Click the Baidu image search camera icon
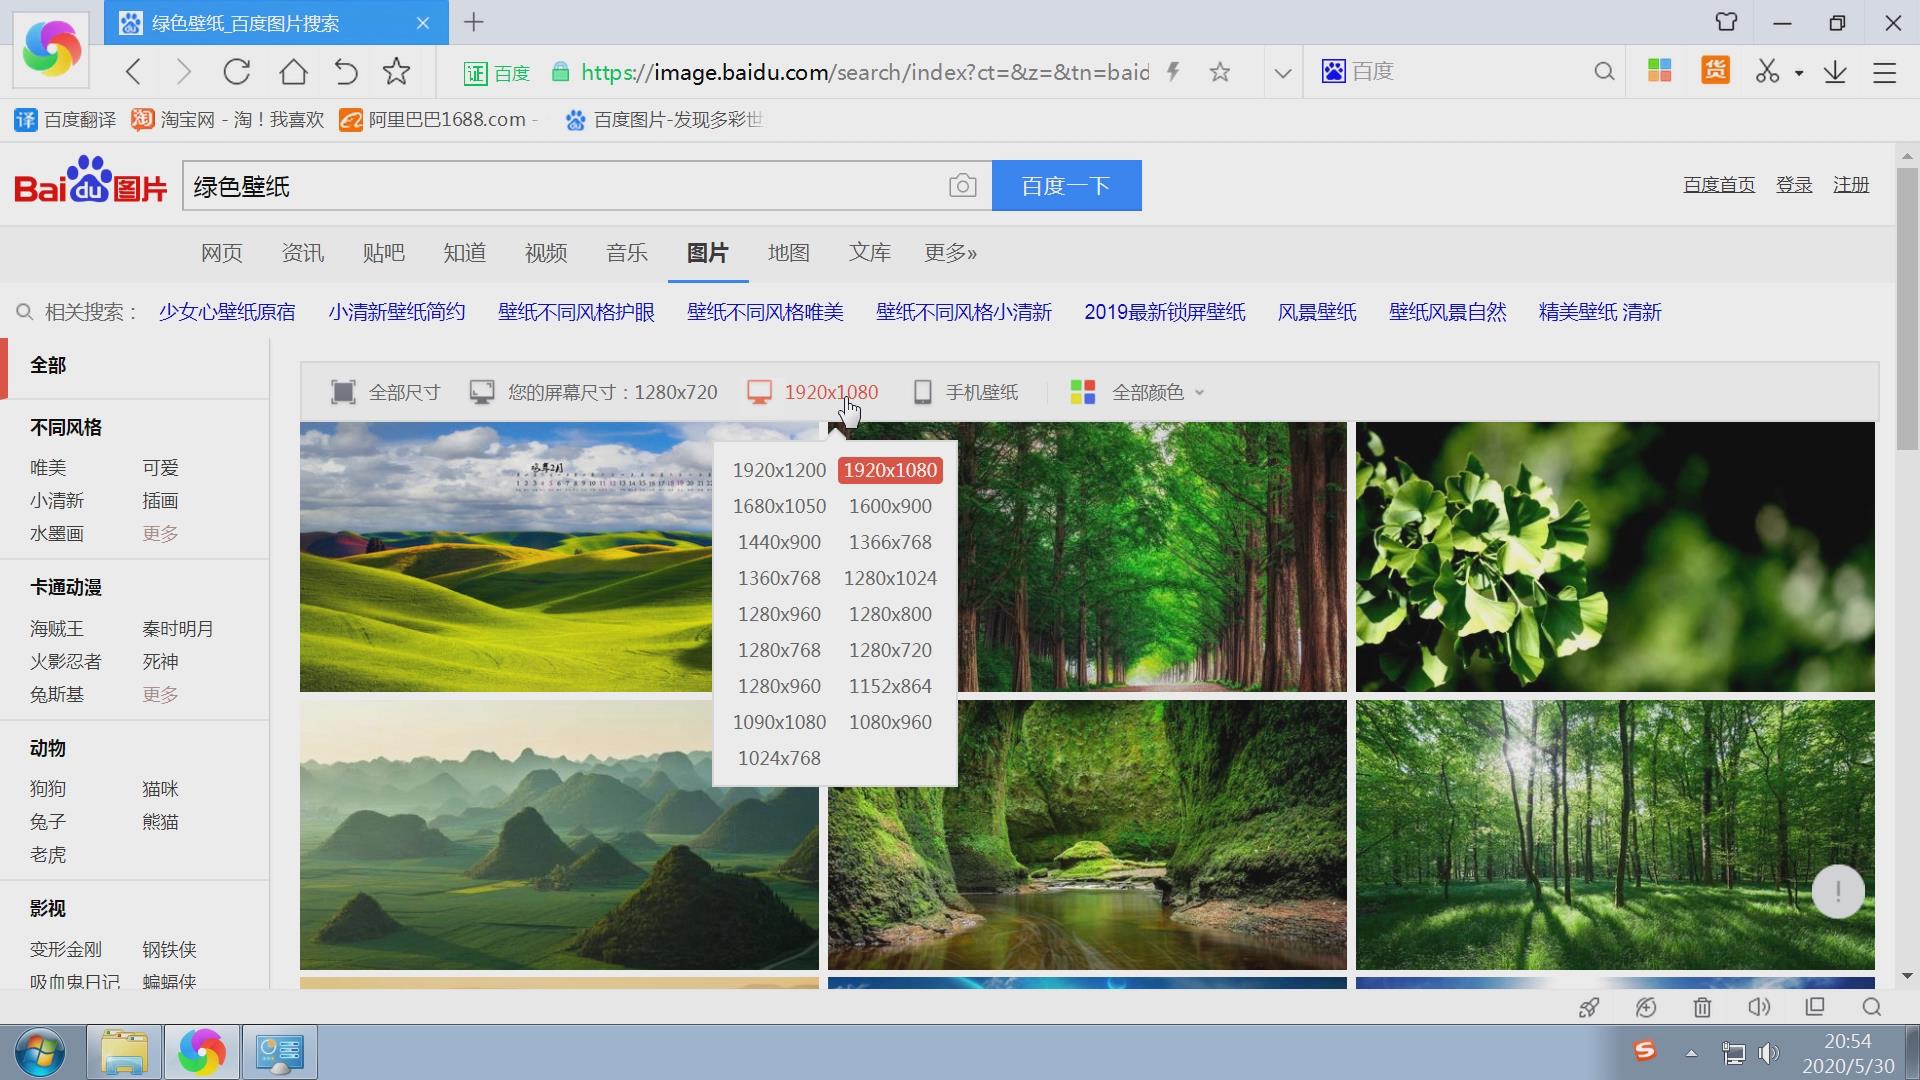The image size is (1920, 1080). 964,185
